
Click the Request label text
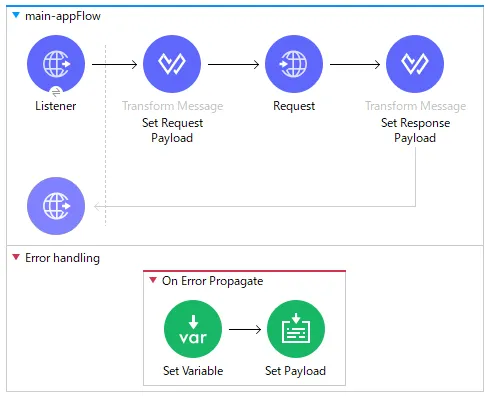tap(294, 106)
